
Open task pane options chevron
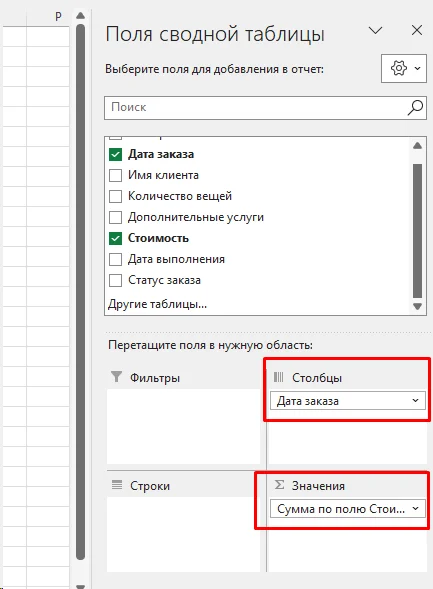(x=376, y=30)
